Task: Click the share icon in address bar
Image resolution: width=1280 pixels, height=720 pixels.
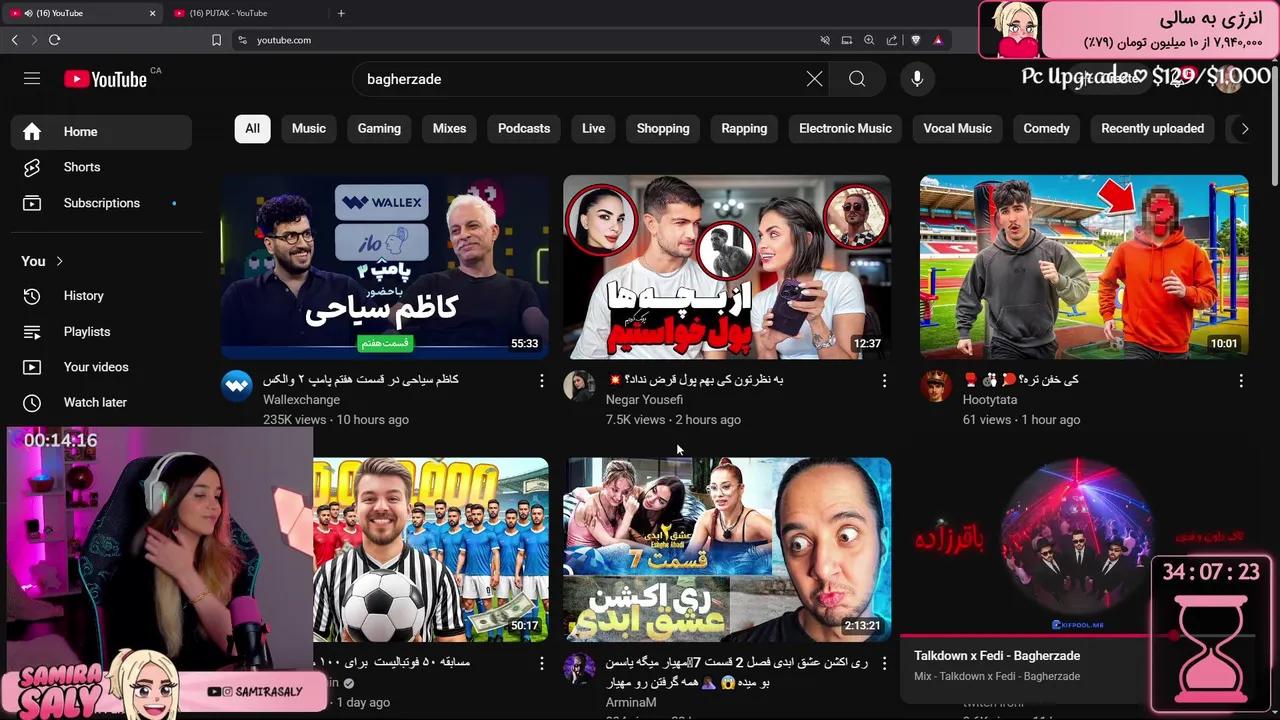Action: [892, 40]
